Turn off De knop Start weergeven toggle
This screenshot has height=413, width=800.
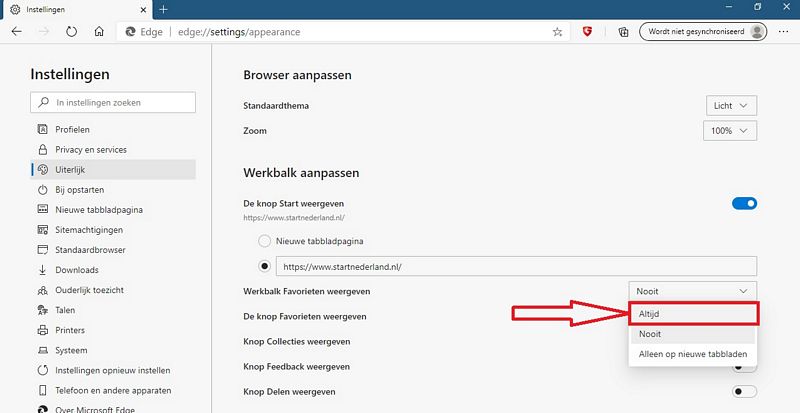click(744, 204)
